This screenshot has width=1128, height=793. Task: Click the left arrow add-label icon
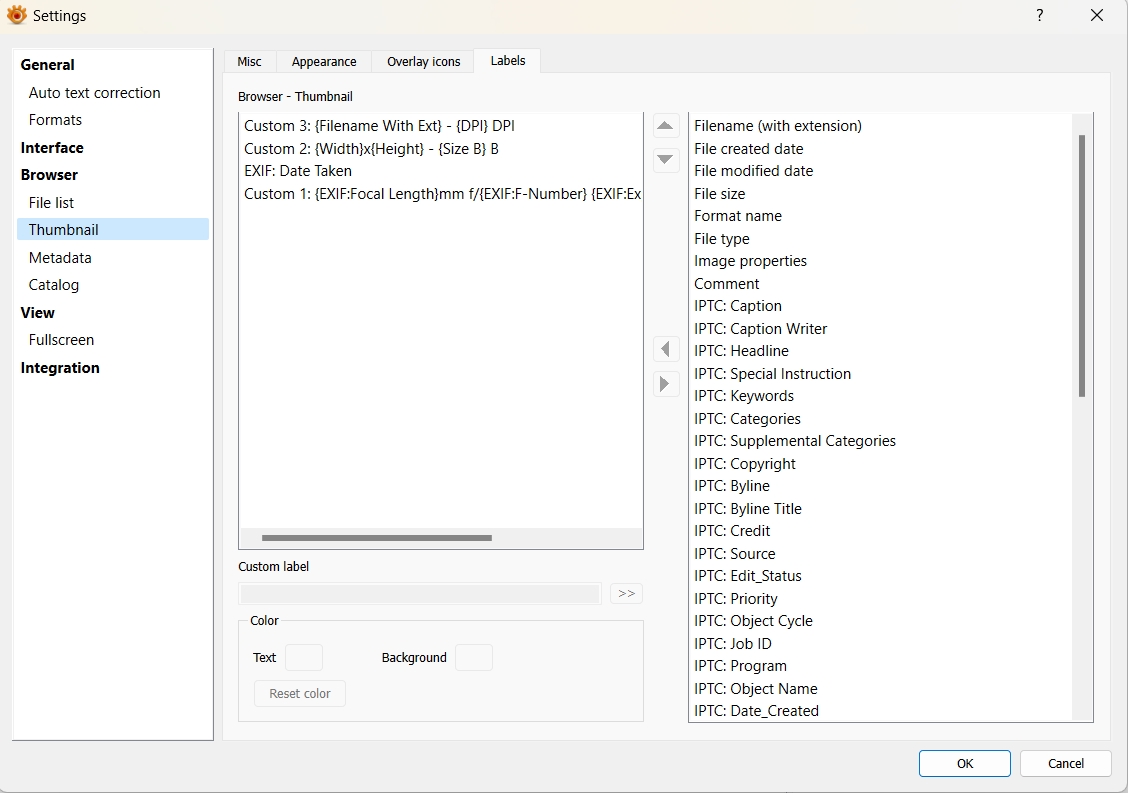coord(666,350)
